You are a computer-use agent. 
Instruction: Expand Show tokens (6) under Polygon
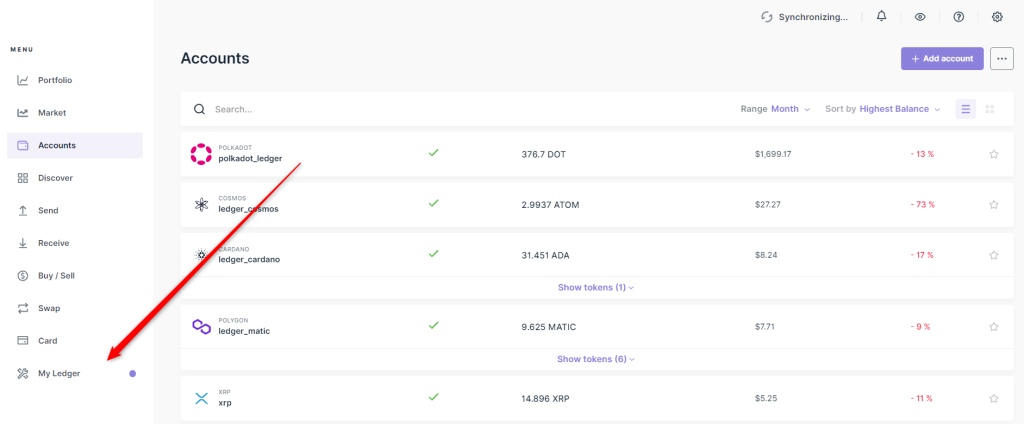click(x=595, y=359)
